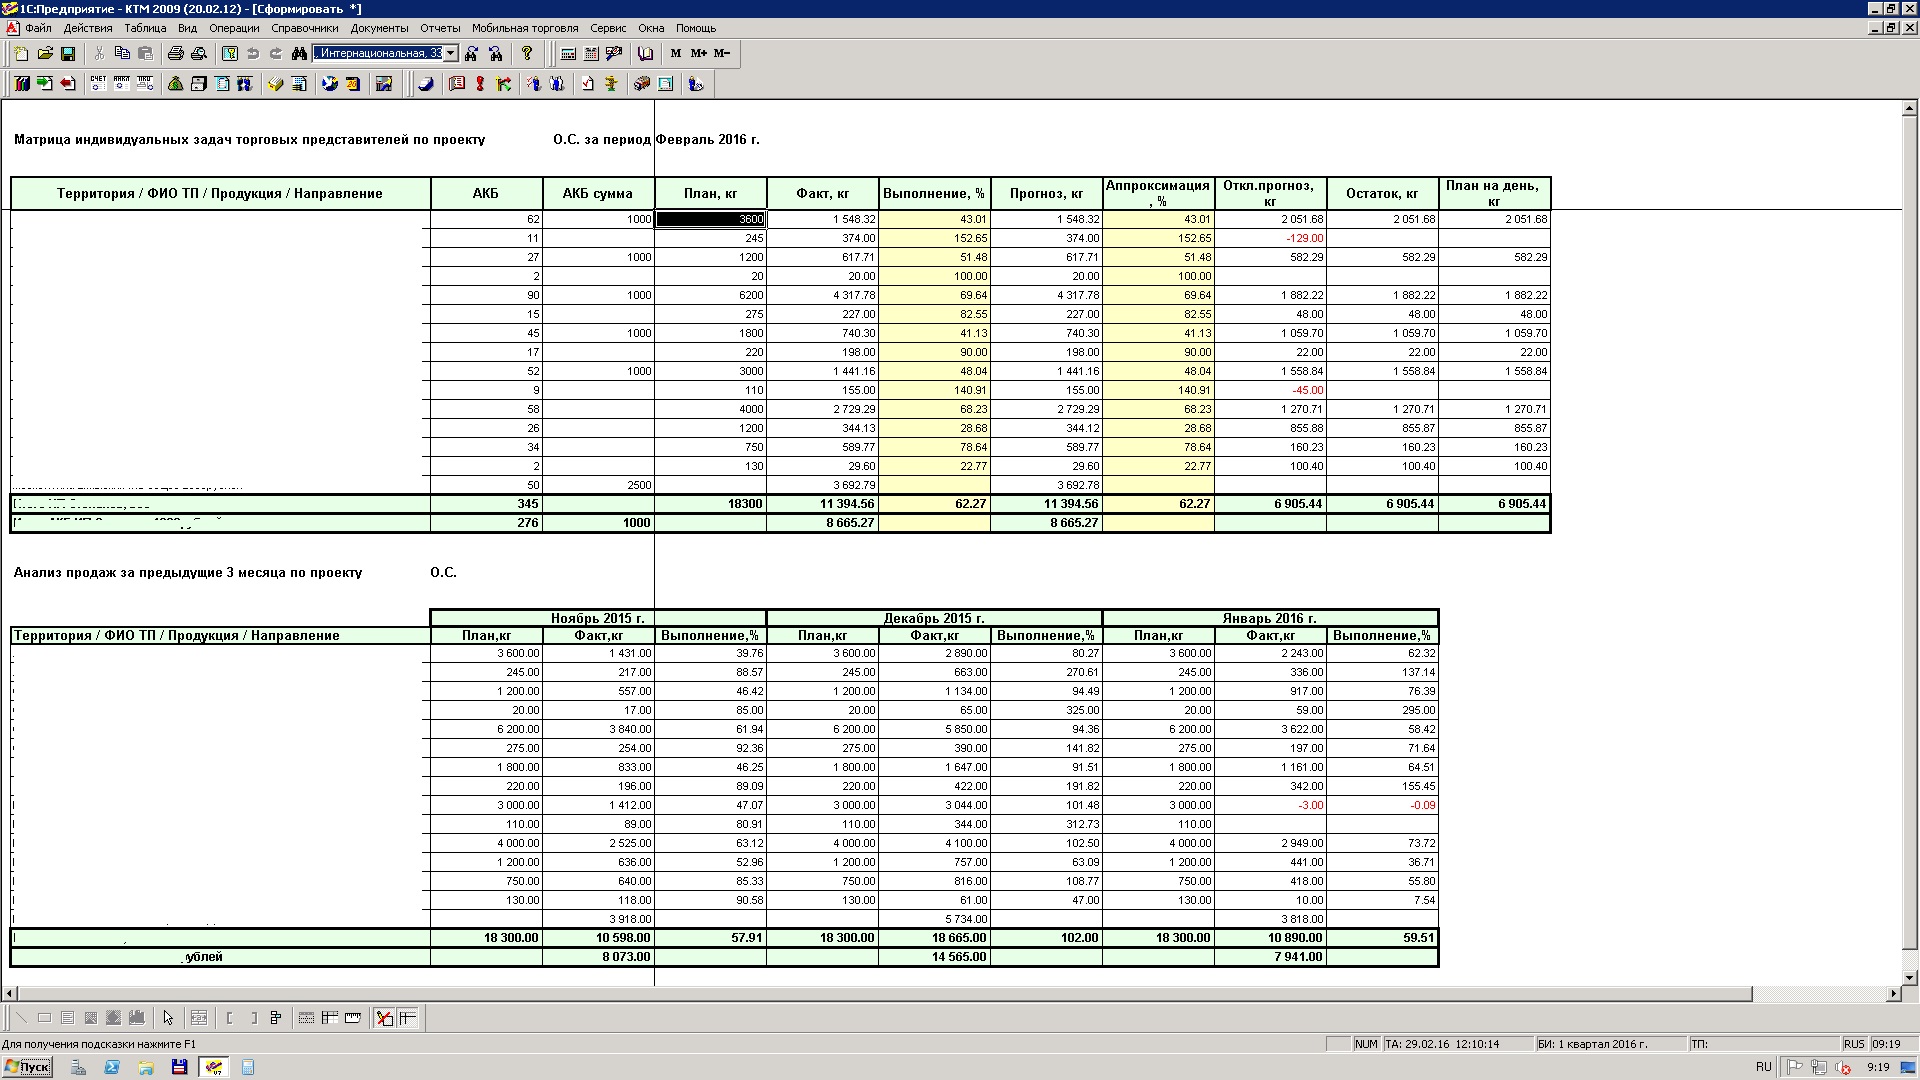Click the eraser icon in second toolbar
1920x1080 pixels.
coord(426,84)
